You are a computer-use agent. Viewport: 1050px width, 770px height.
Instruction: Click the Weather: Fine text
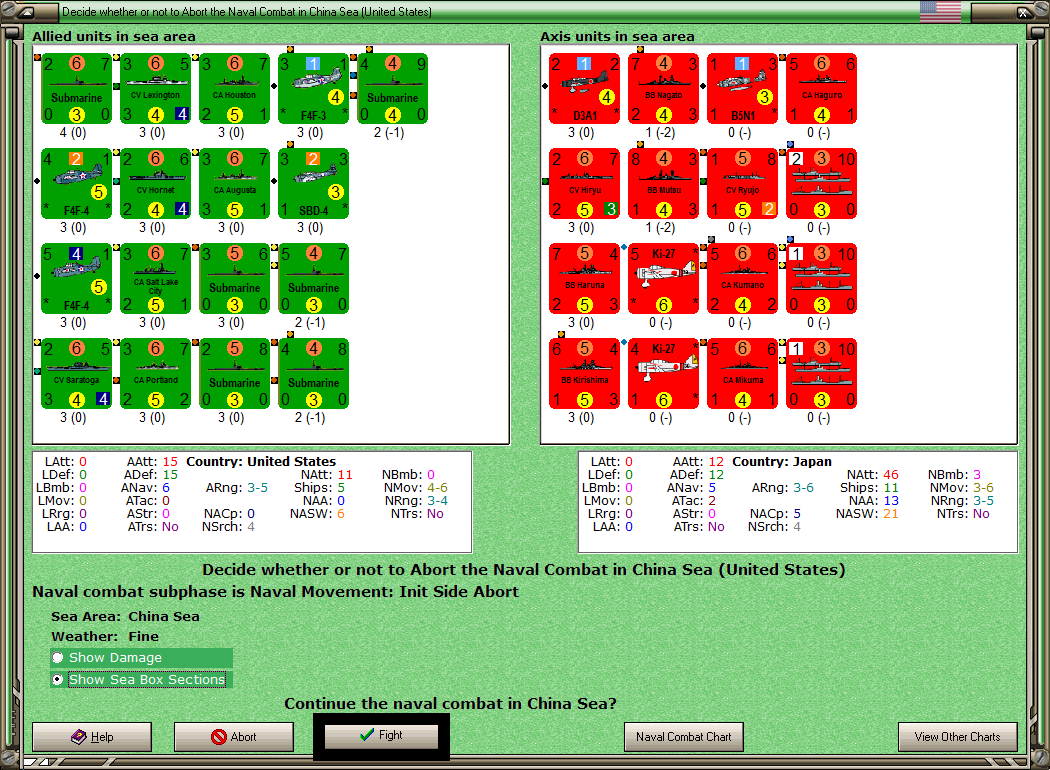105,636
